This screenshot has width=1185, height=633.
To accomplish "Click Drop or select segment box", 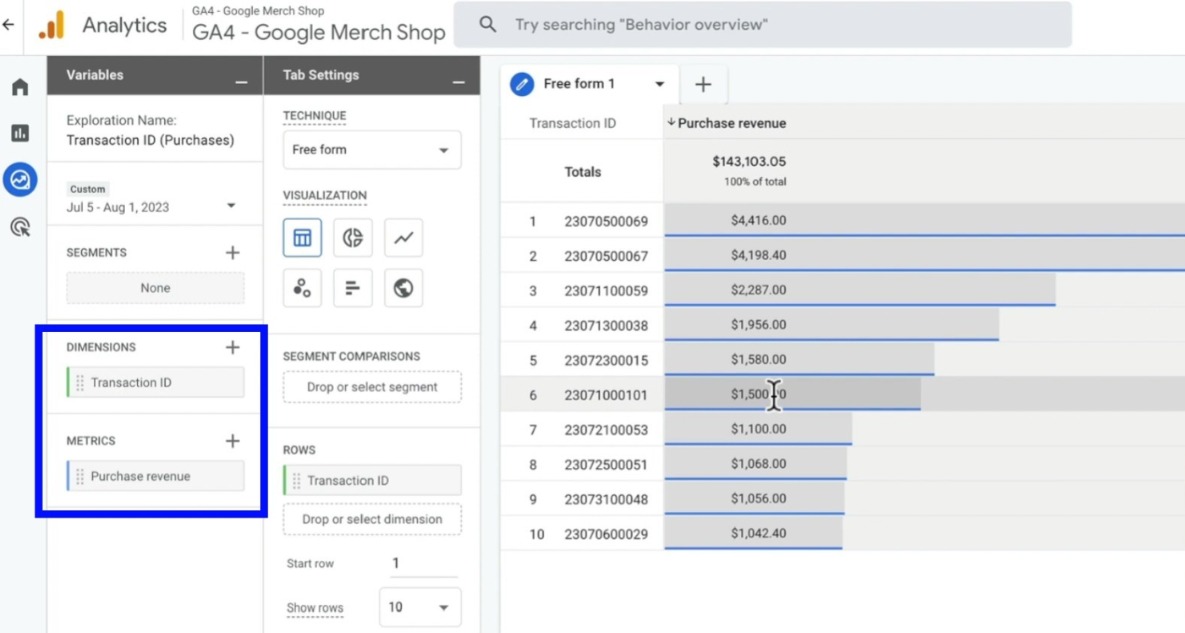I will tap(372, 387).
